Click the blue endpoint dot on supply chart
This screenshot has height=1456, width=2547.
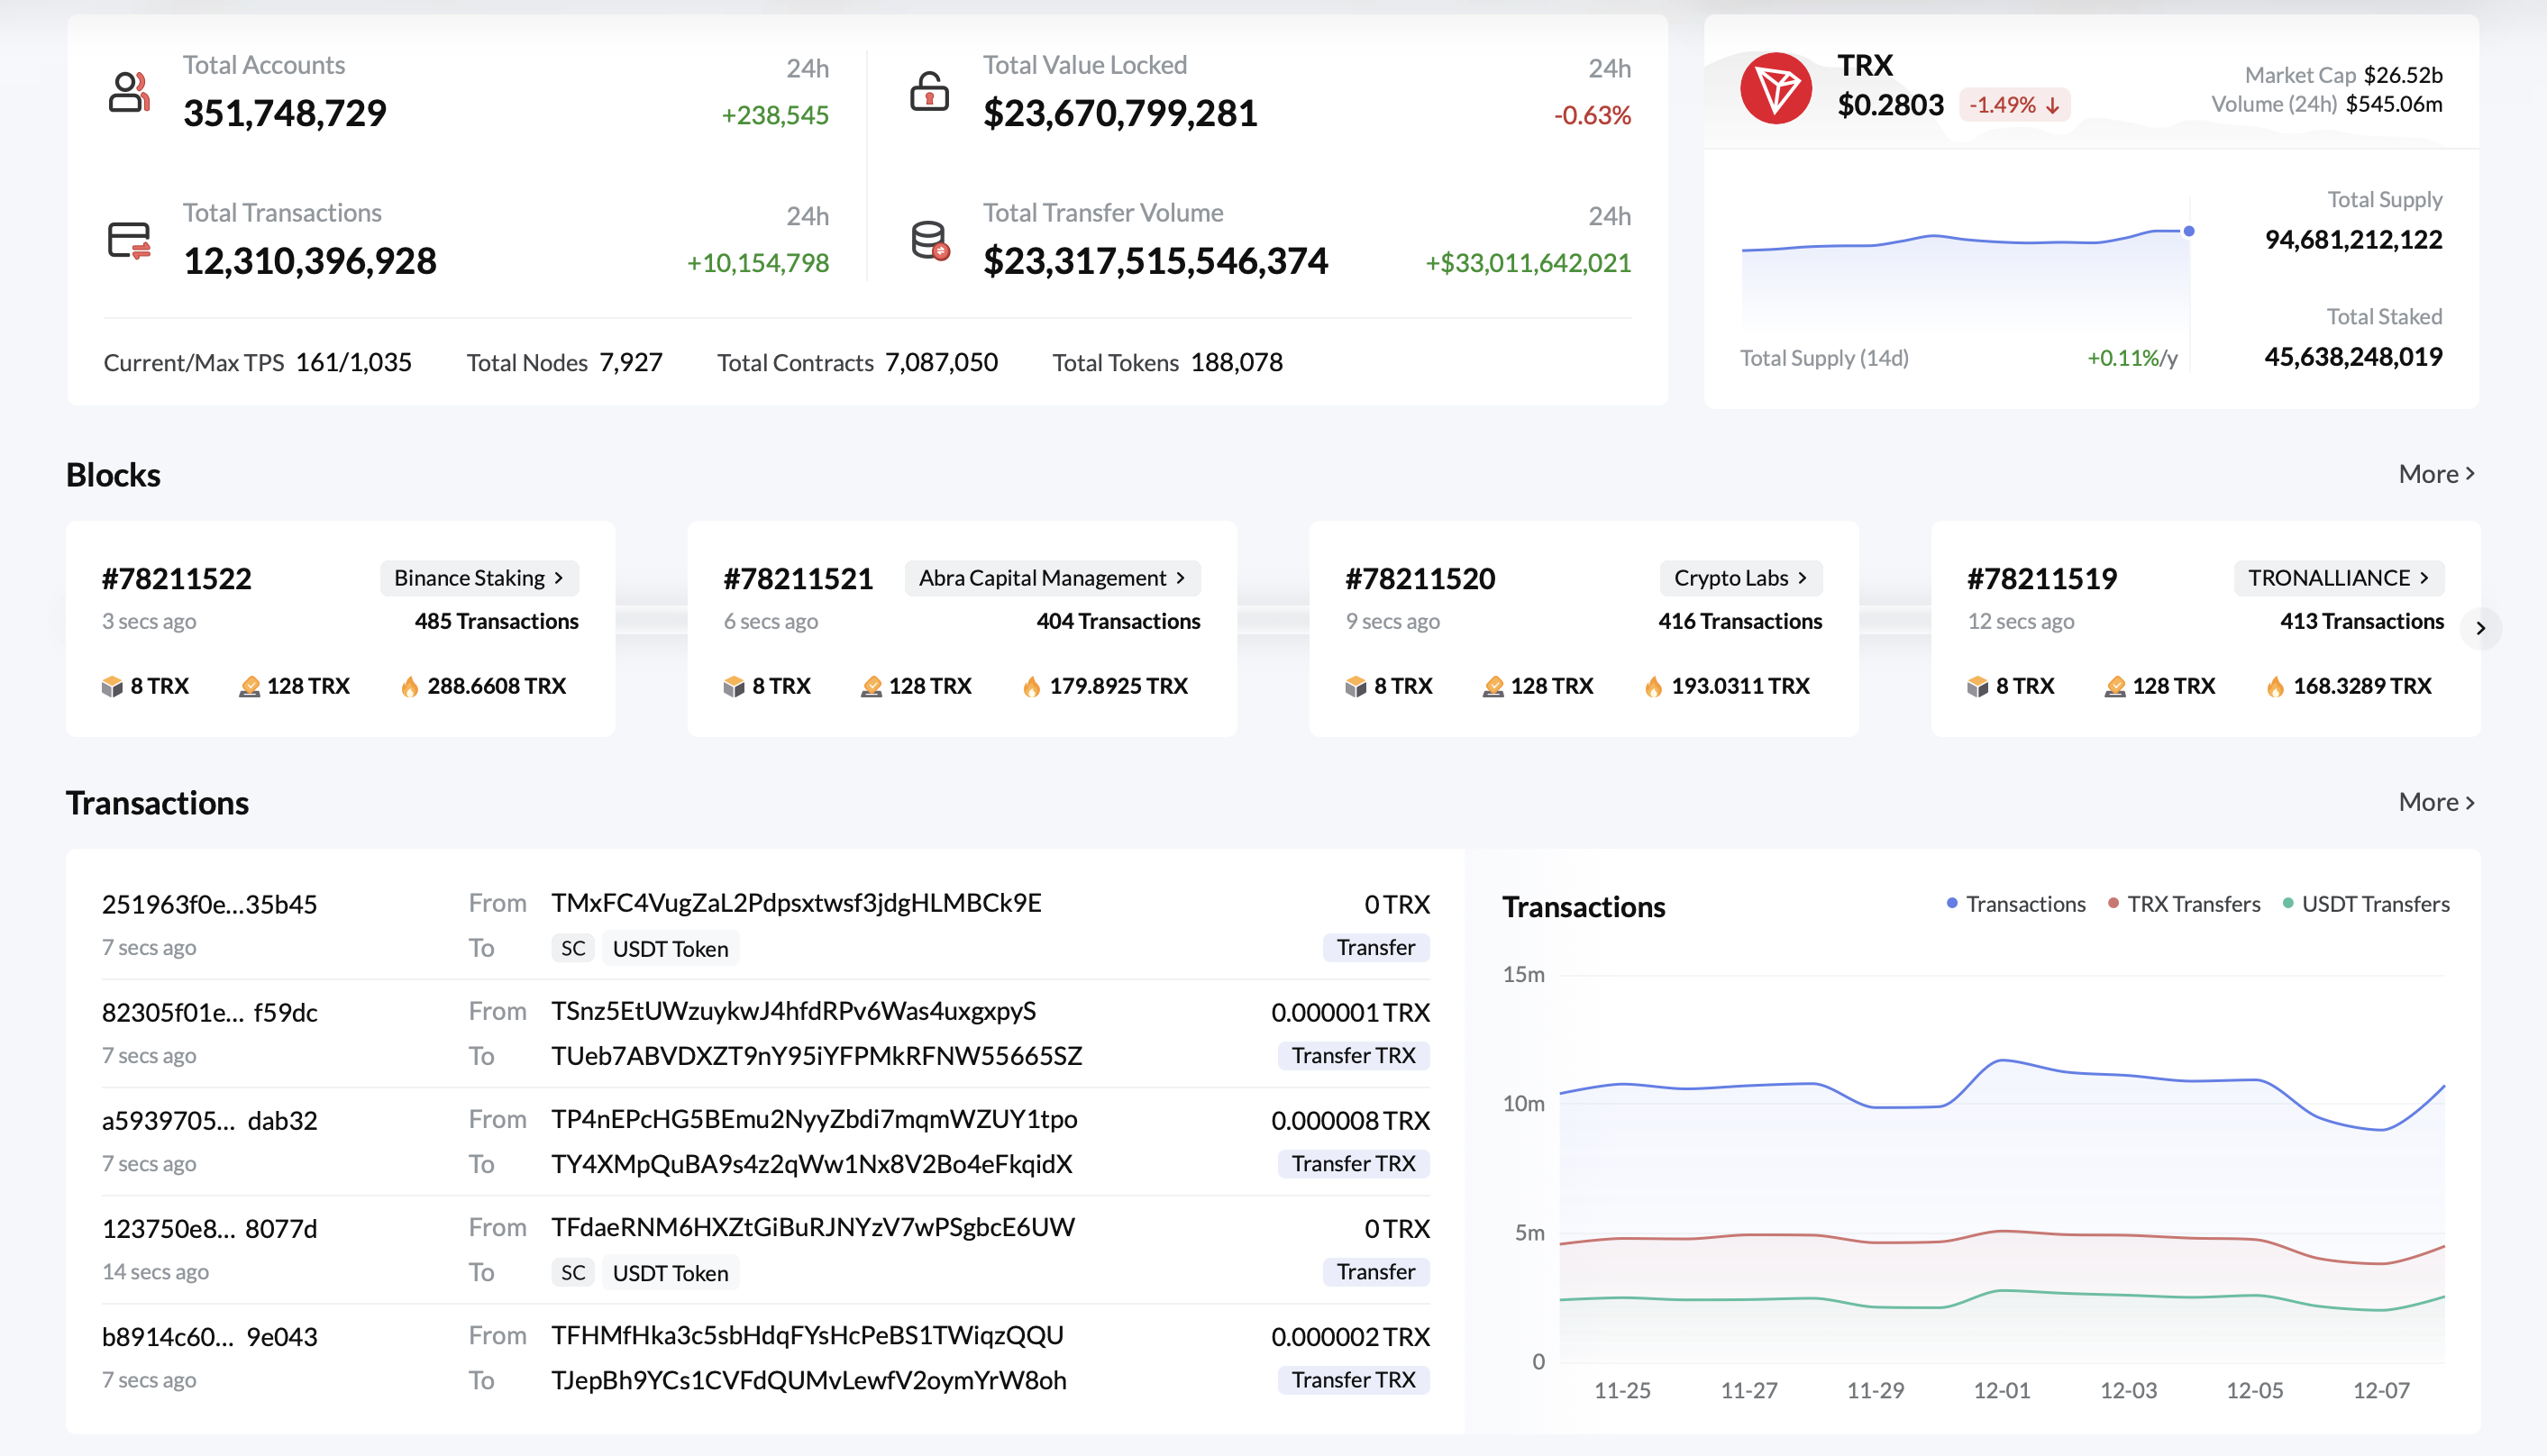point(2189,231)
